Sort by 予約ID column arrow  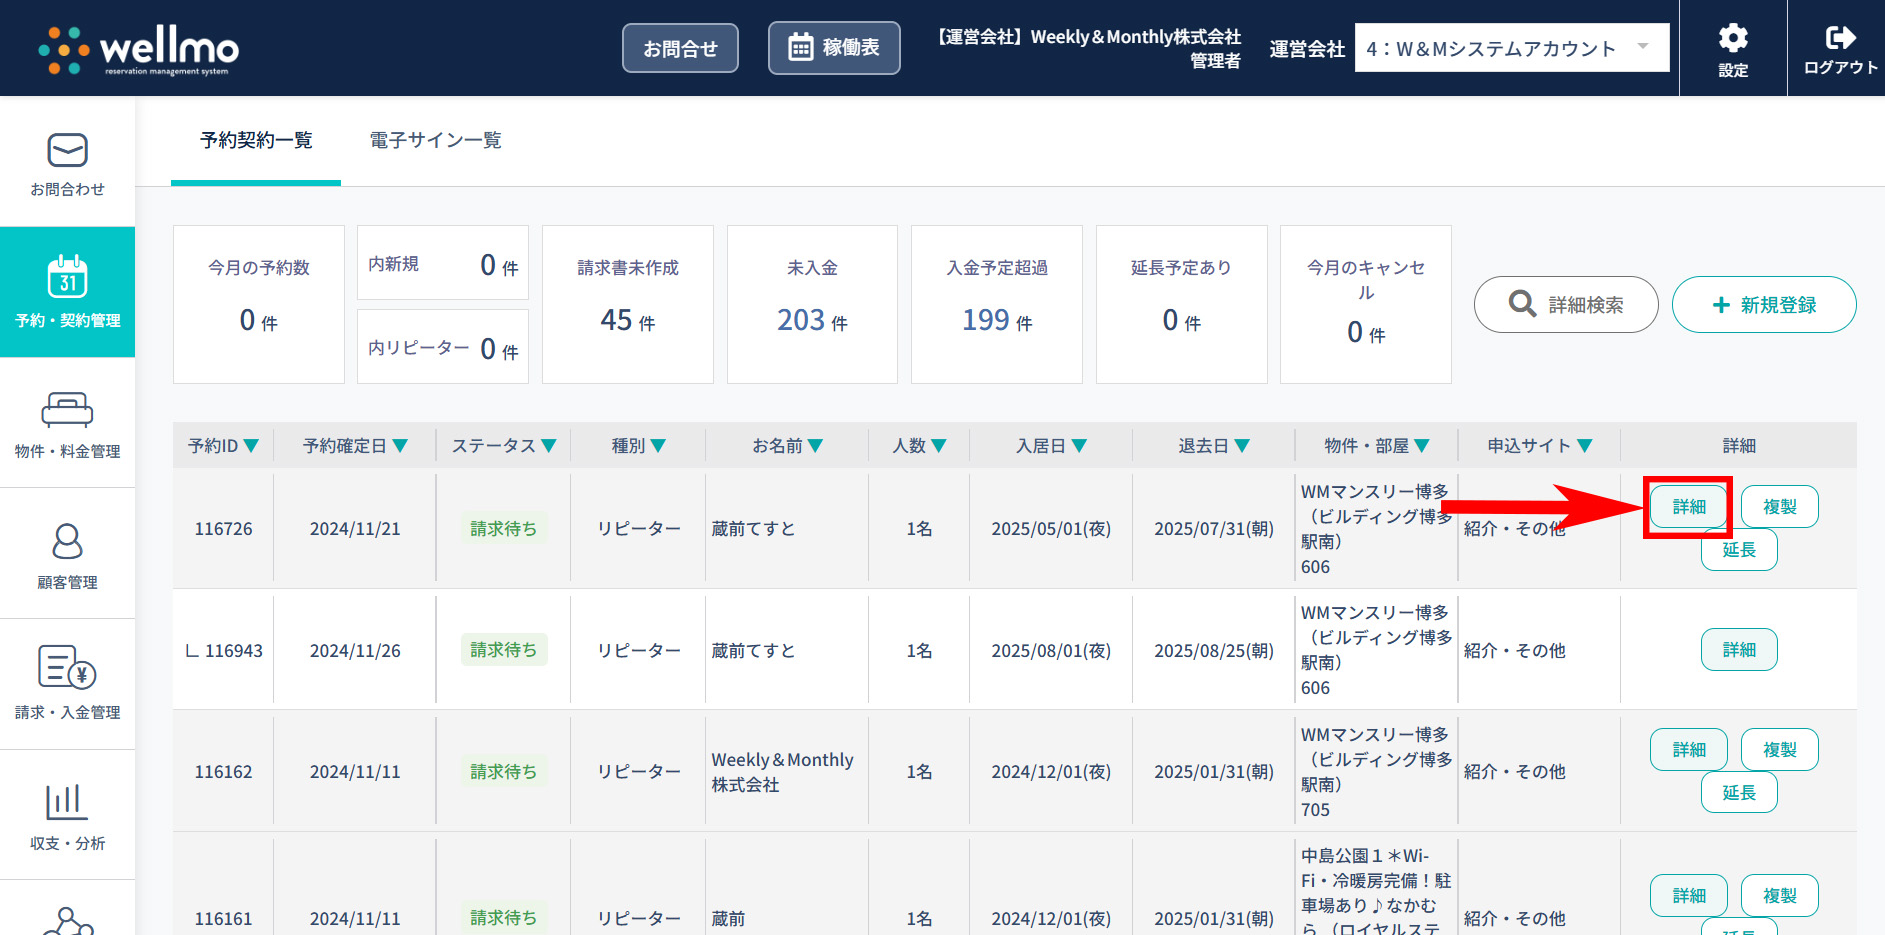click(x=251, y=446)
